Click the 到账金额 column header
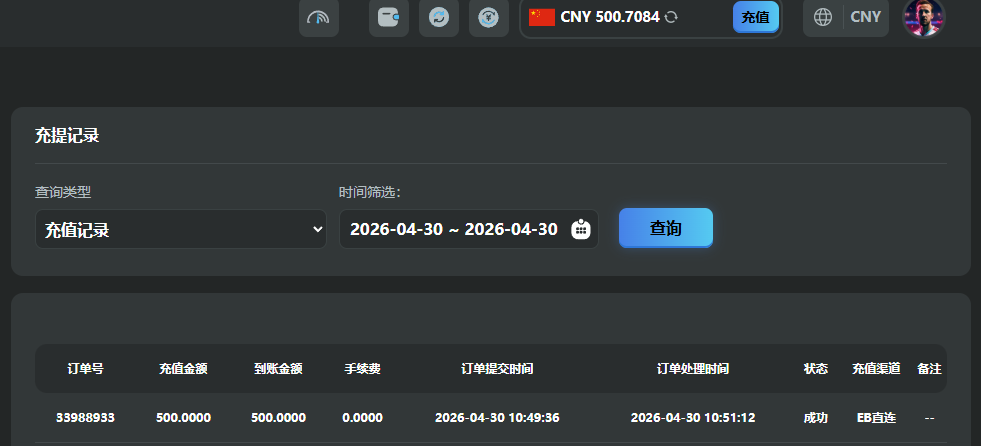981x446 pixels. 278,369
